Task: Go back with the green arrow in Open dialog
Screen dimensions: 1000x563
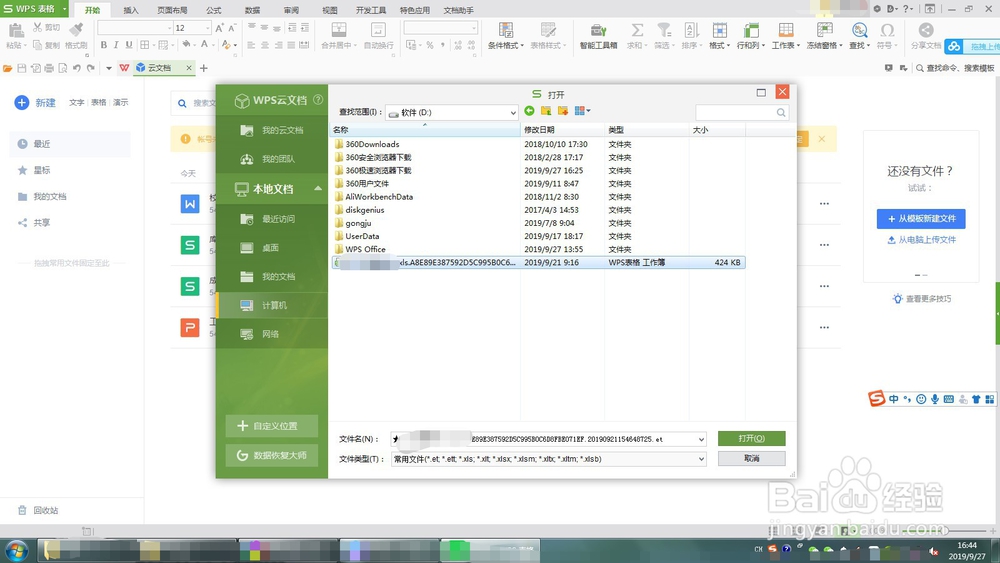Action: [529, 111]
